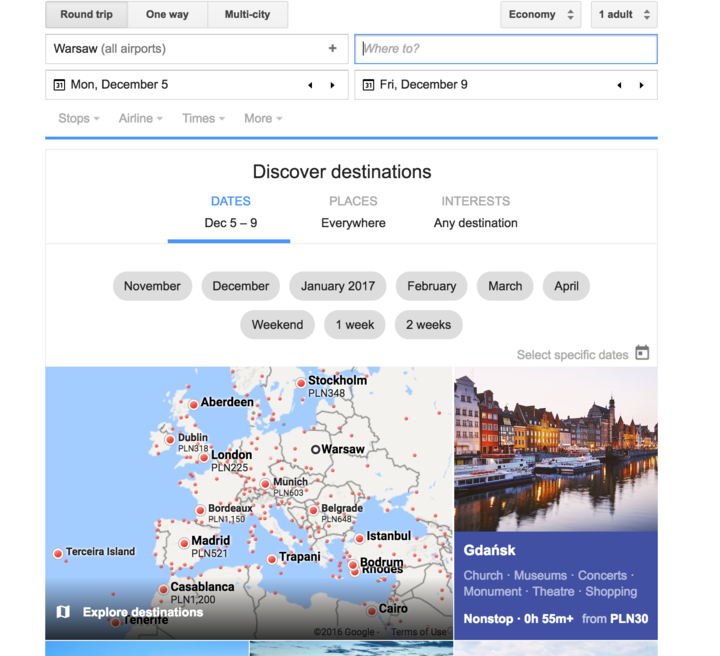Click the Bordeaux map marker
The width and height of the screenshot is (720, 656).
point(200,510)
